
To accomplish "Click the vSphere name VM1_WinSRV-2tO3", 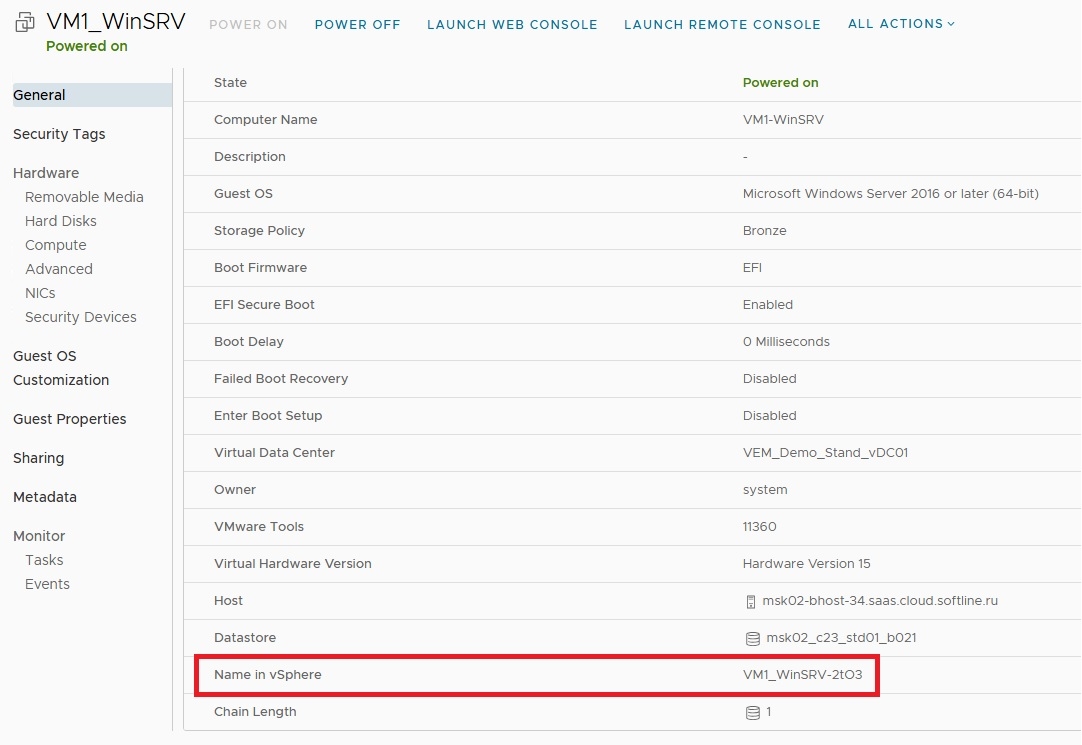I will click(x=803, y=675).
